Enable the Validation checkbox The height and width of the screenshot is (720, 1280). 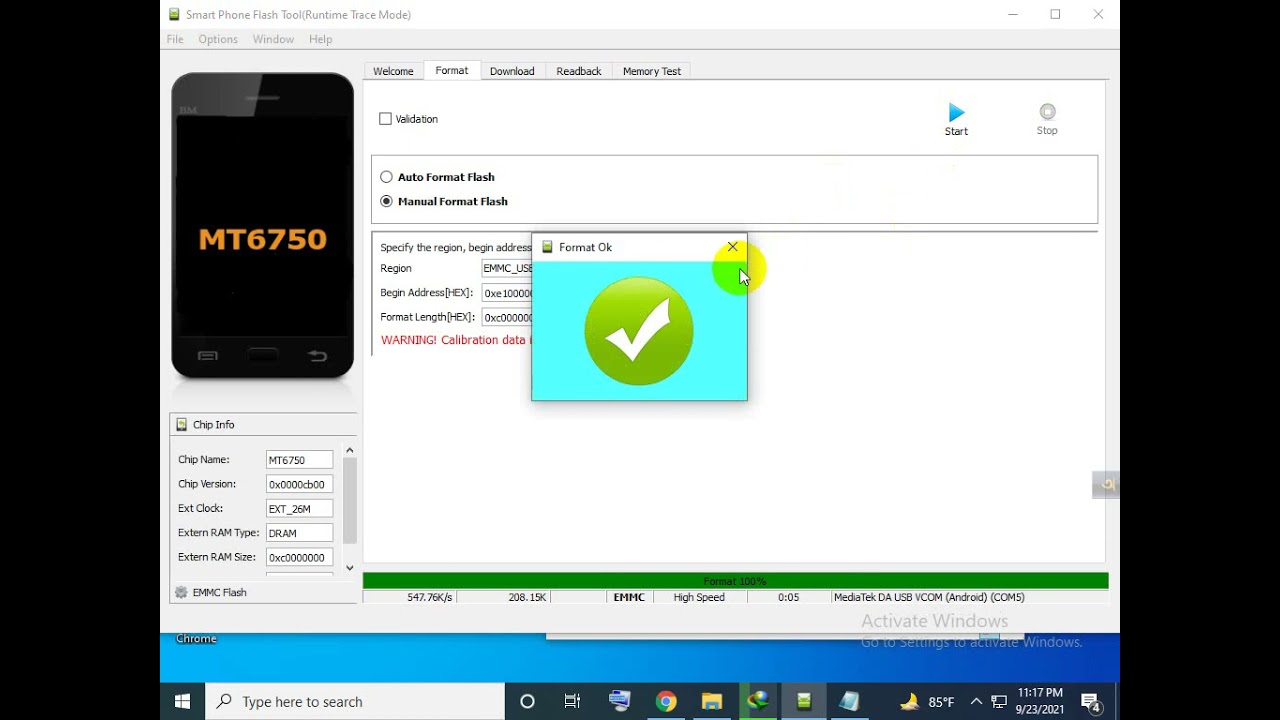pos(385,119)
